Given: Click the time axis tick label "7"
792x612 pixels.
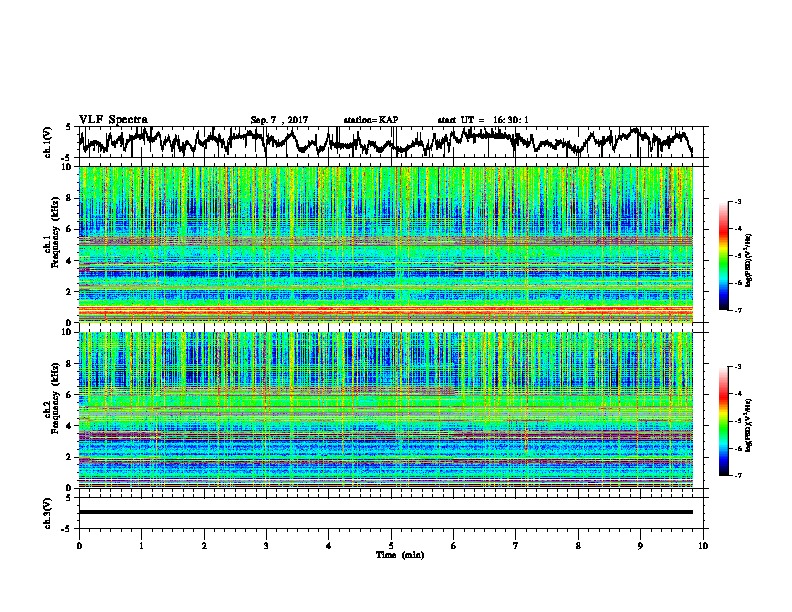Looking at the screenshot, I should click(x=516, y=545).
